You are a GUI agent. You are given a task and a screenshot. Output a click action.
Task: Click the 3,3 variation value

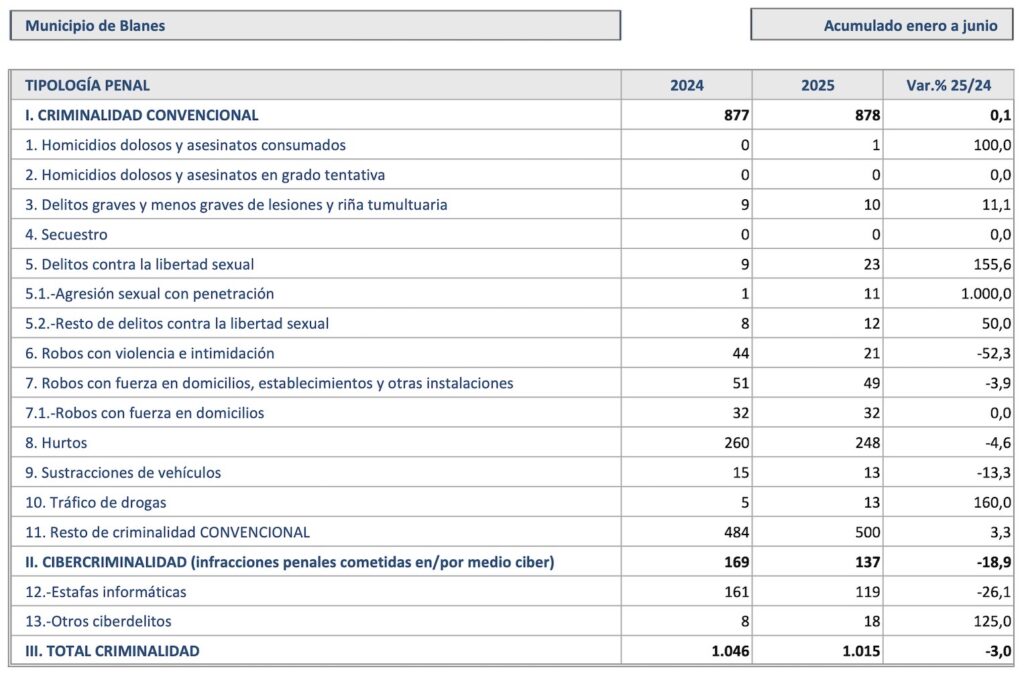click(1000, 532)
